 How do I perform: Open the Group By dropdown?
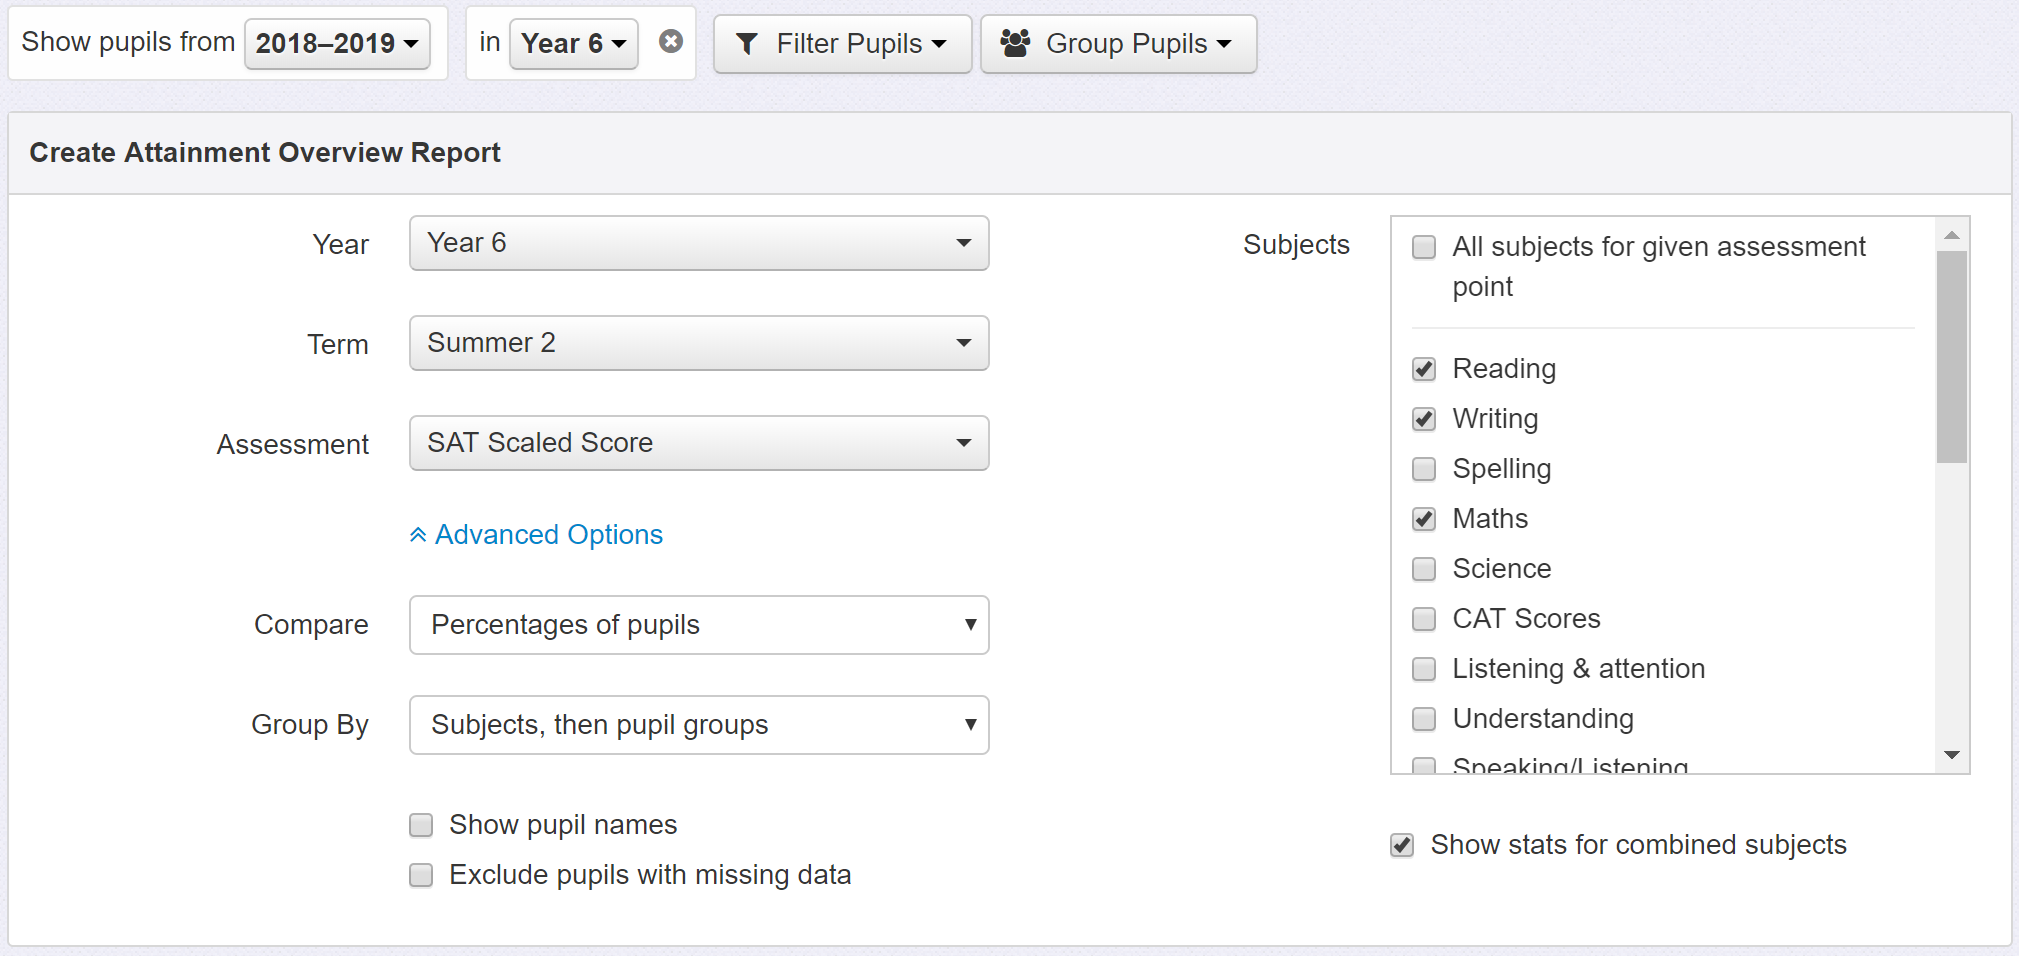tap(699, 725)
